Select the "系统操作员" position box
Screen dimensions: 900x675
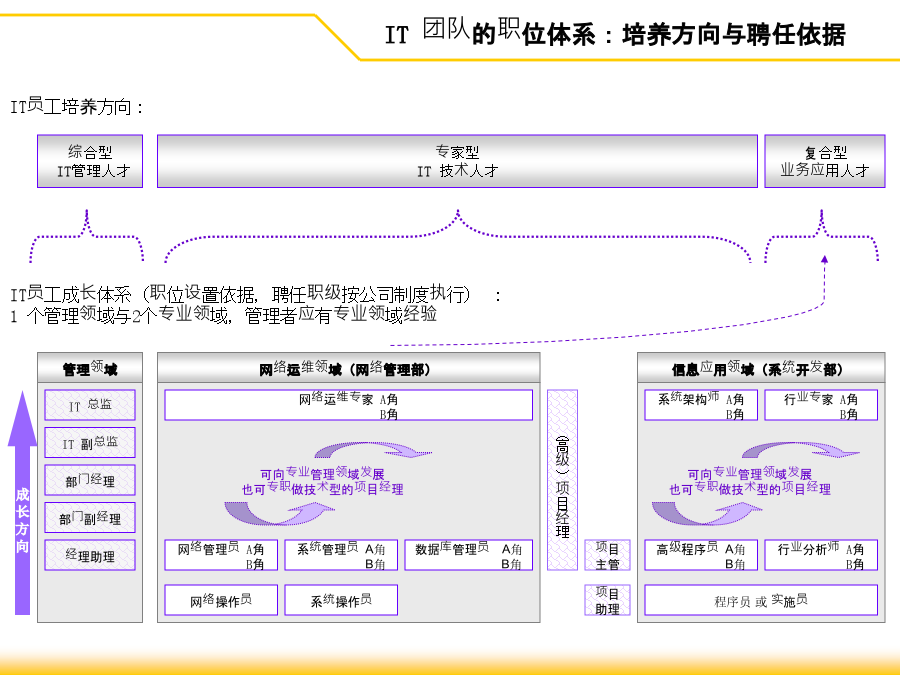(x=341, y=600)
